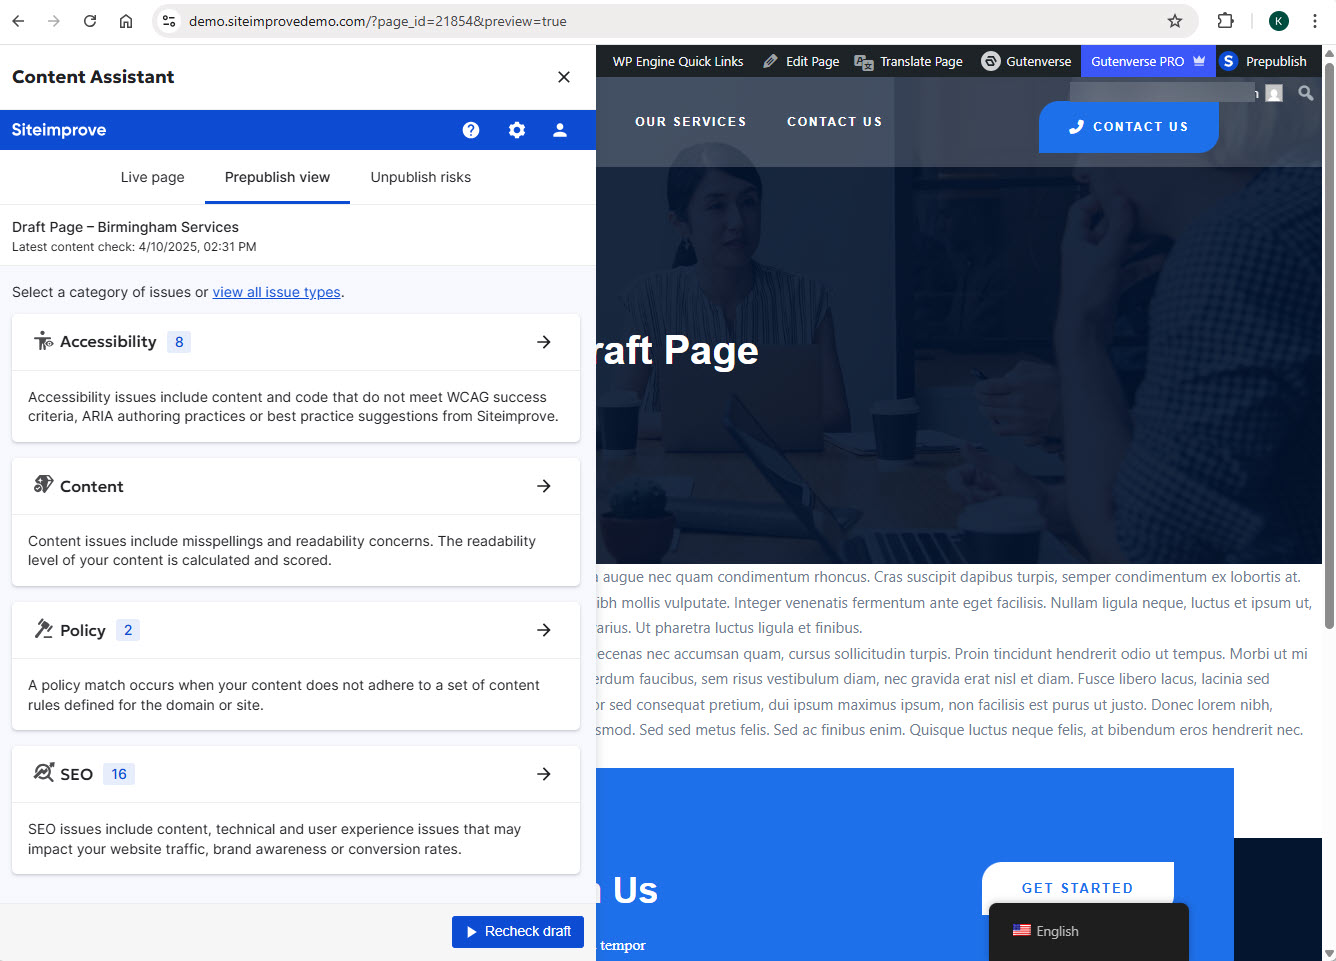
Task: Click the SEO megaphone icon
Action: click(43, 773)
